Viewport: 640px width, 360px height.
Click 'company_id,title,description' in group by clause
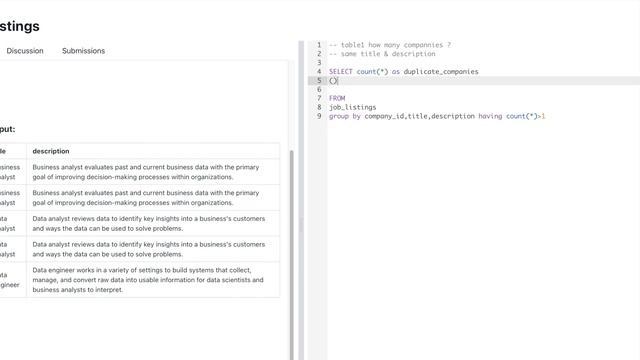point(420,116)
